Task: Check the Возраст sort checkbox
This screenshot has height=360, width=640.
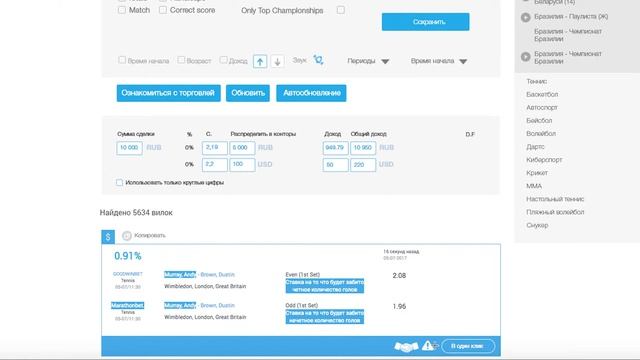Action: 181,60
